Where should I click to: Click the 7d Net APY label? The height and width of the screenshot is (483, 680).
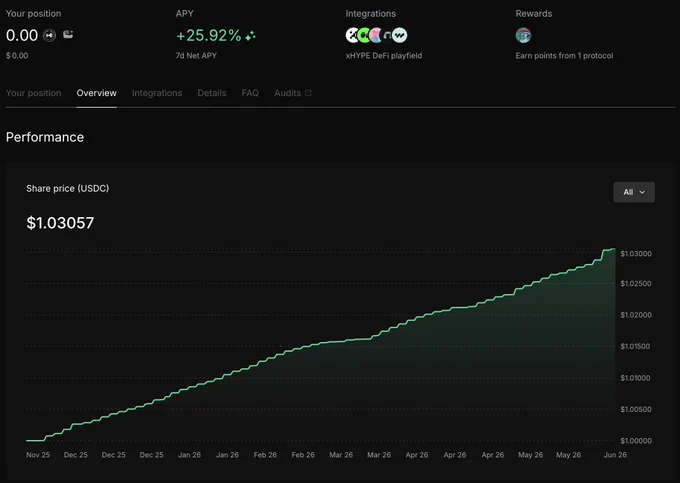click(x=196, y=55)
